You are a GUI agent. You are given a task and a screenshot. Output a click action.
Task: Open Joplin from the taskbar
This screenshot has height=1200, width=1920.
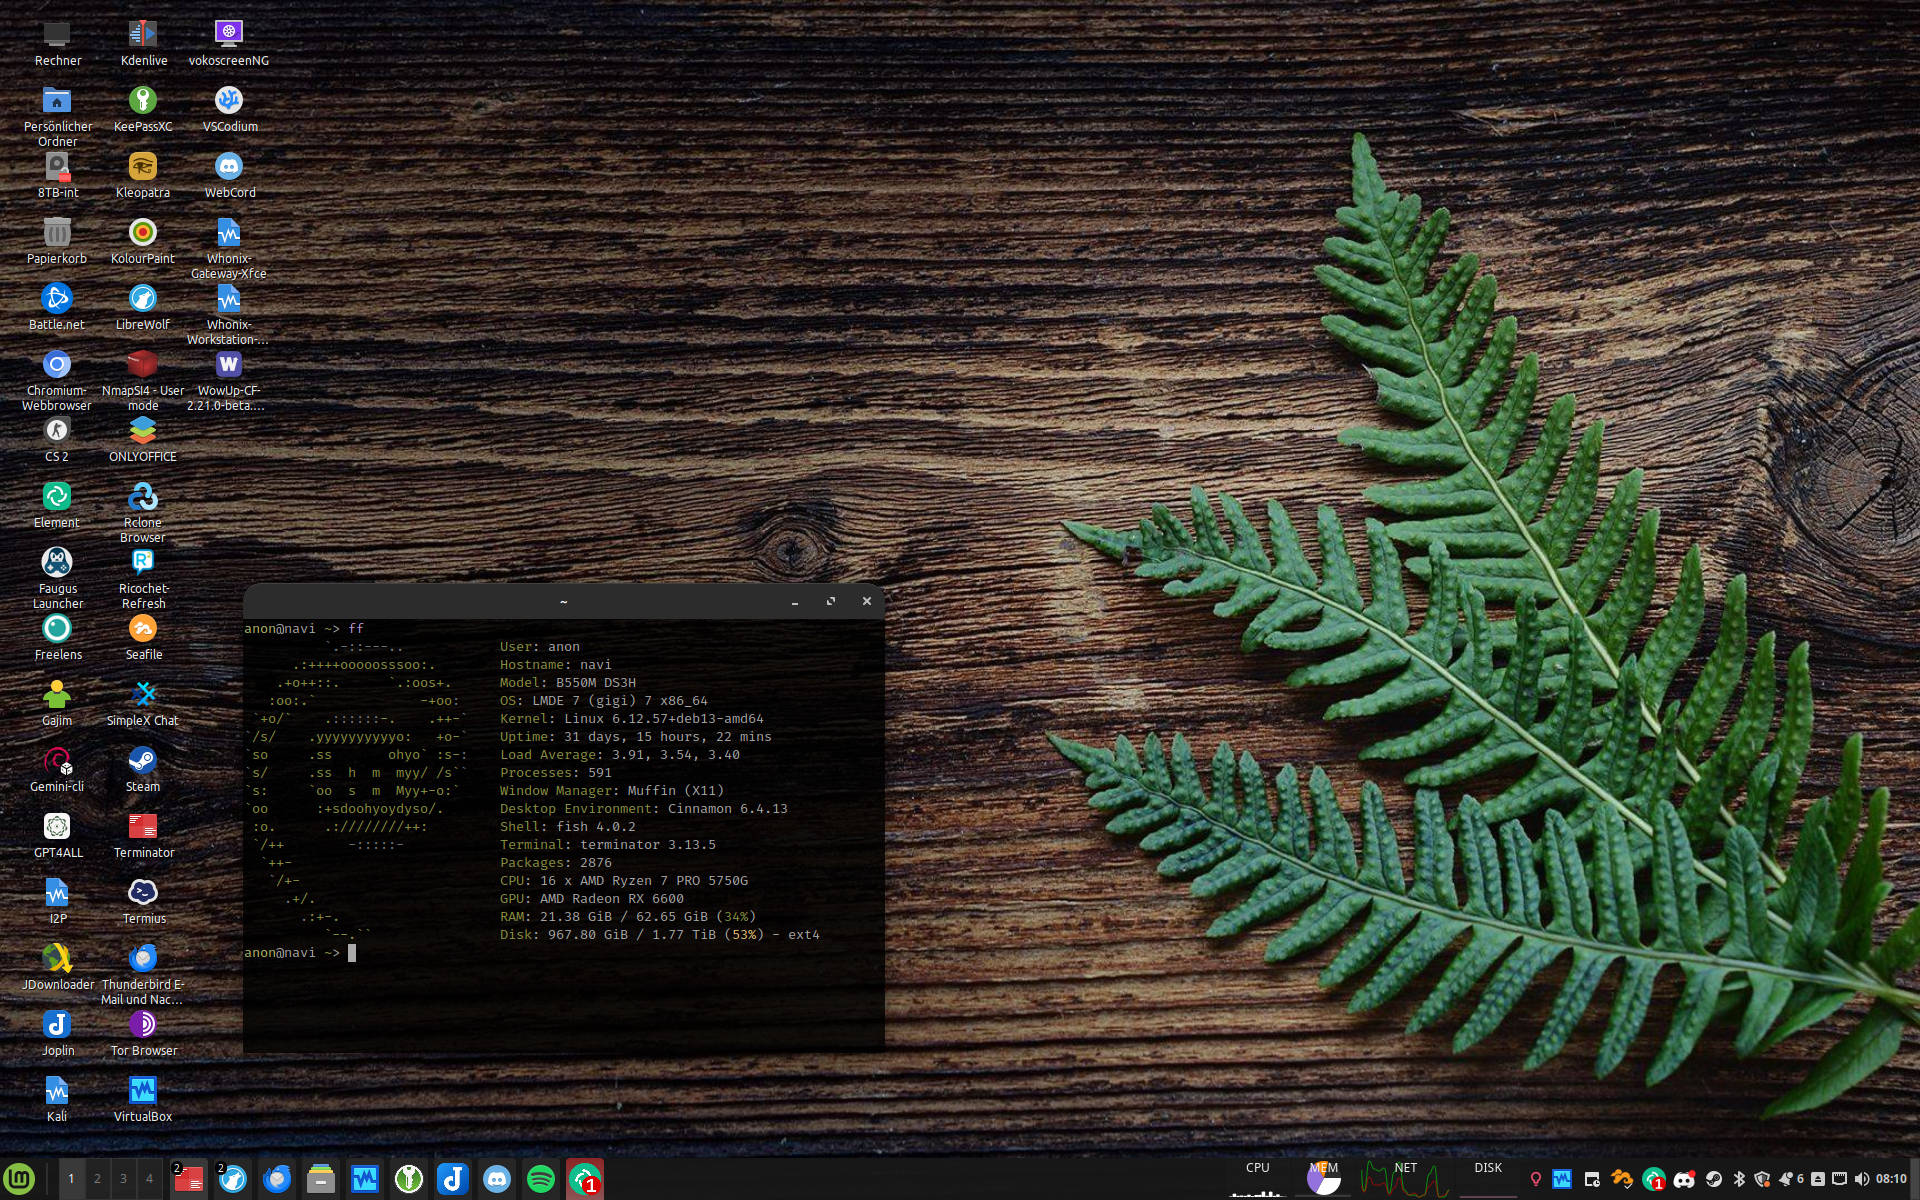(x=453, y=1179)
